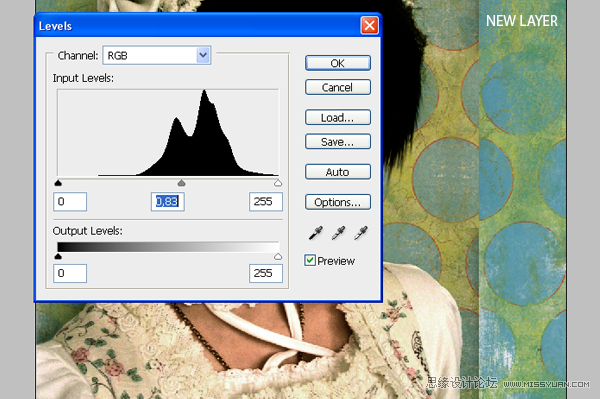This screenshot has height=399, width=600.
Task: Click the input black point slider
Action: point(58,183)
